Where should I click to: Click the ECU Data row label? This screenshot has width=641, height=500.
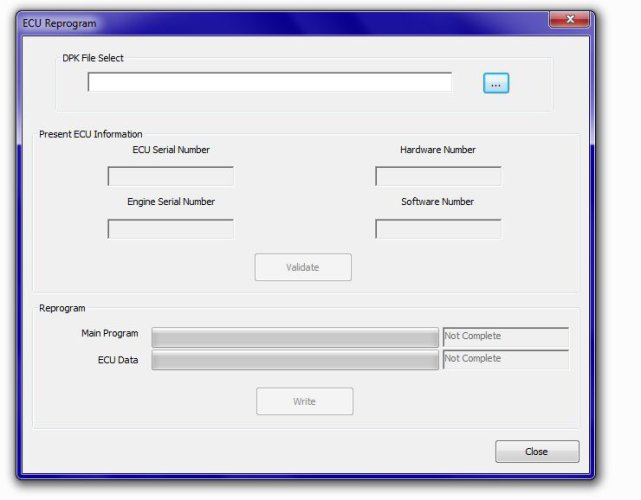pos(118,360)
